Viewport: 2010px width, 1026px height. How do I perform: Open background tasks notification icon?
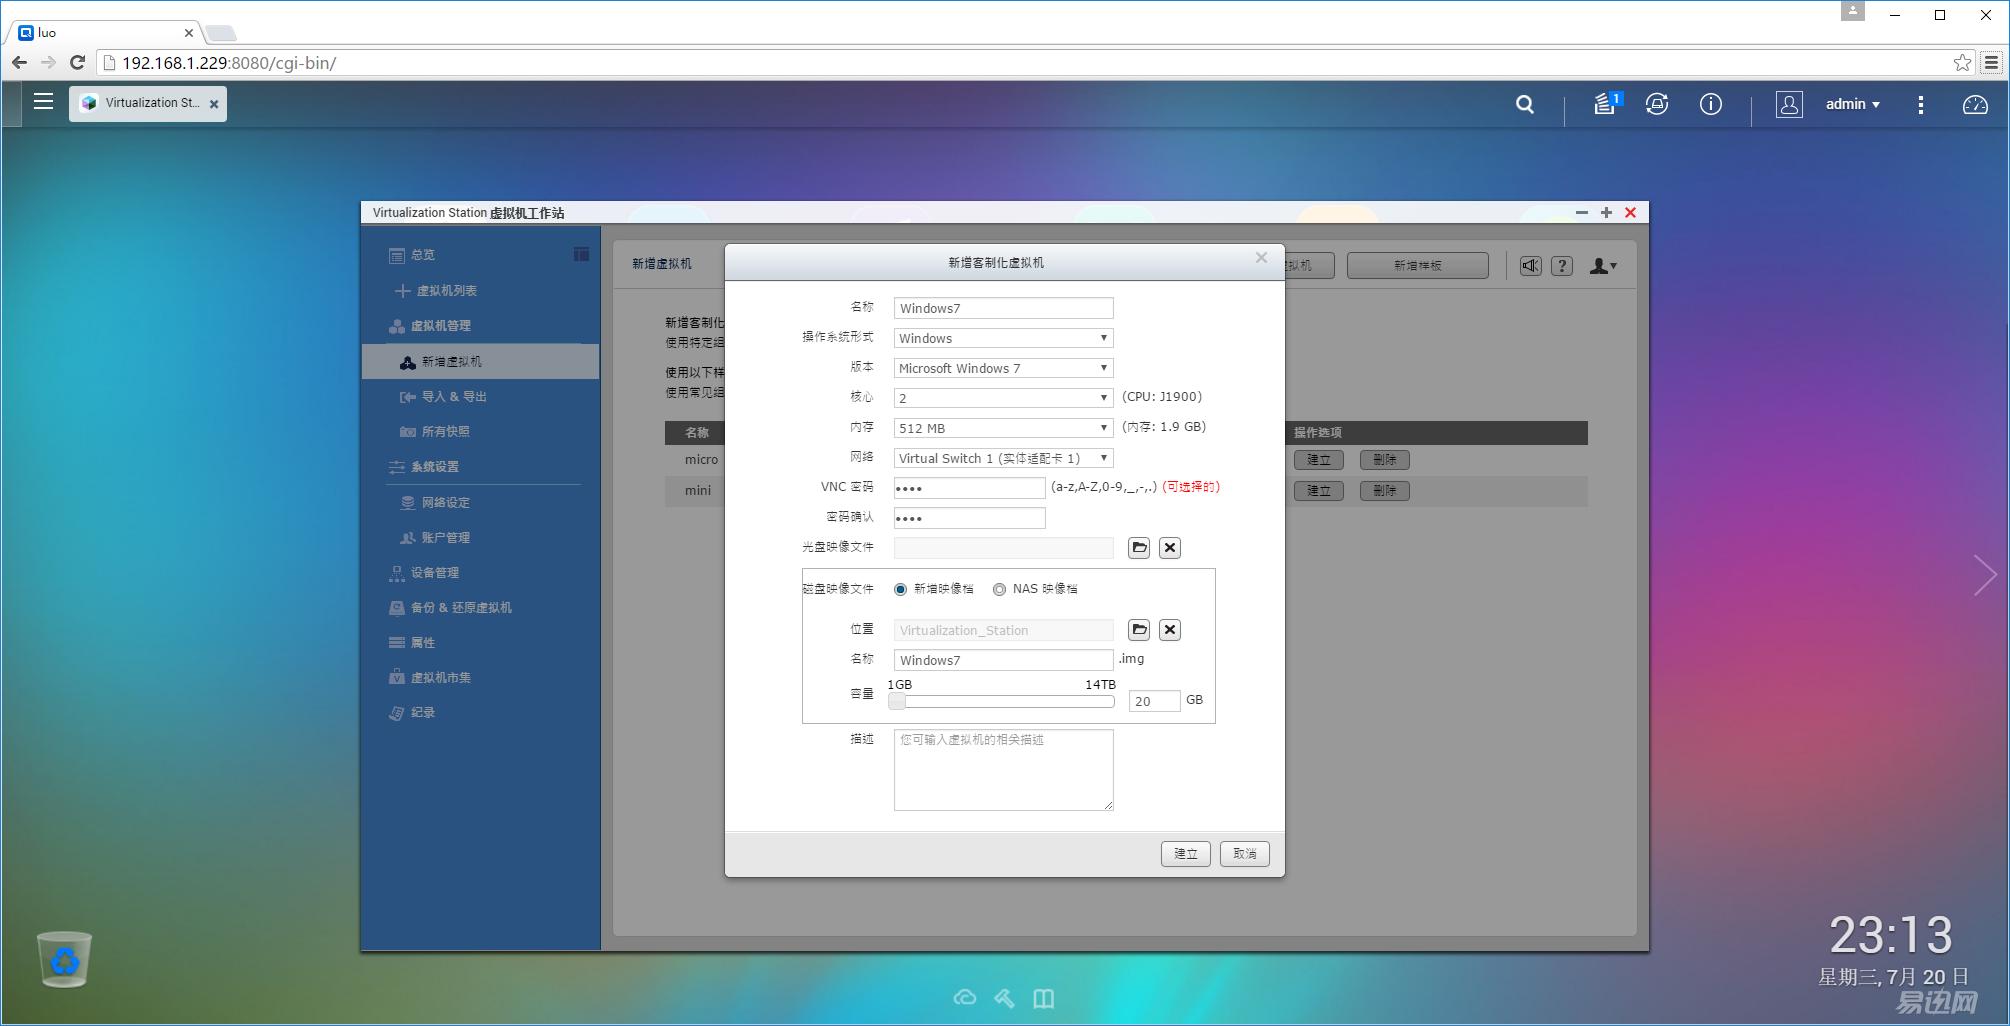click(x=1606, y=104)
